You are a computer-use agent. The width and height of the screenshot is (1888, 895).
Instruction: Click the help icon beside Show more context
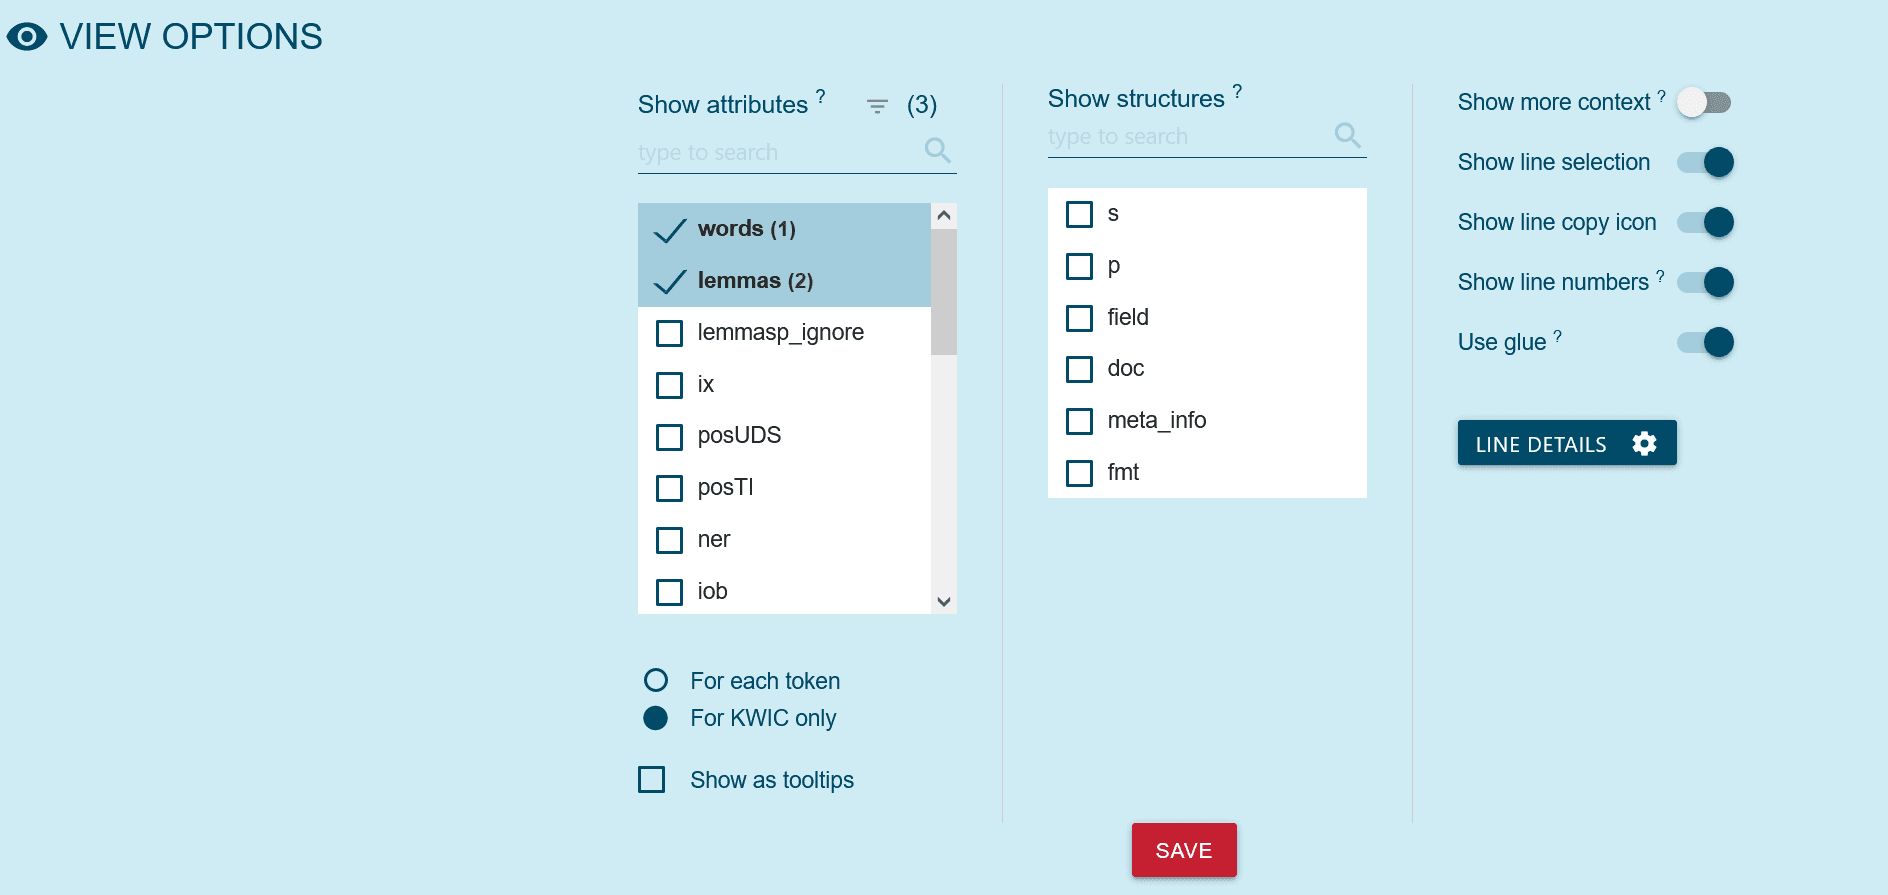1662,96
